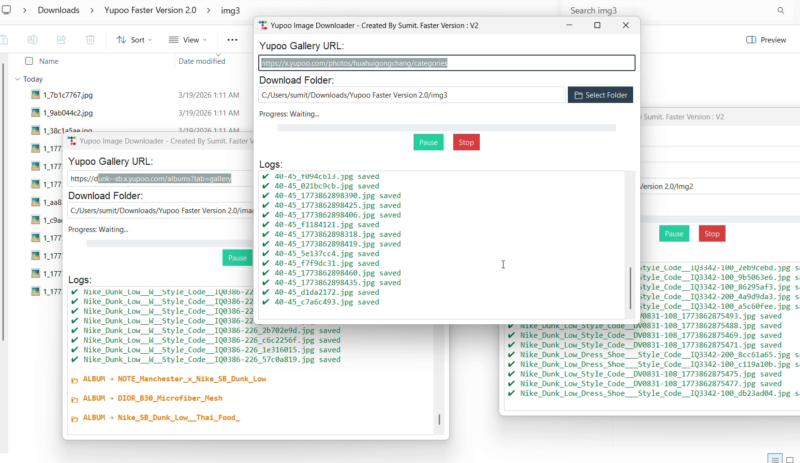Click checkmark beside 40-45_d1da2172.jpg saved
This screenshot has width=800, height=463.
click(x=265, y=292)
